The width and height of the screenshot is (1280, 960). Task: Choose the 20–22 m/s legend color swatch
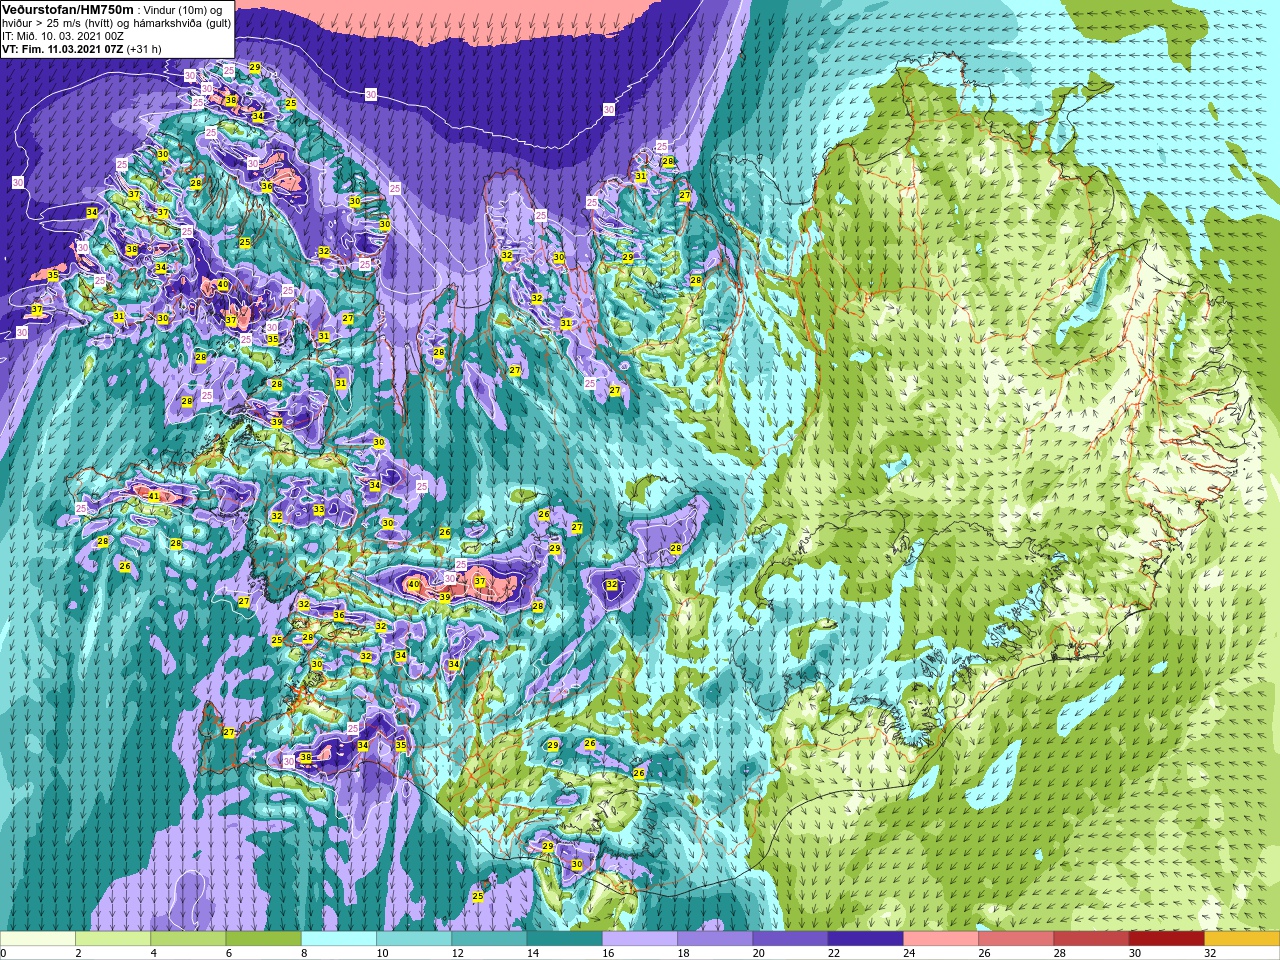(790, 939)
